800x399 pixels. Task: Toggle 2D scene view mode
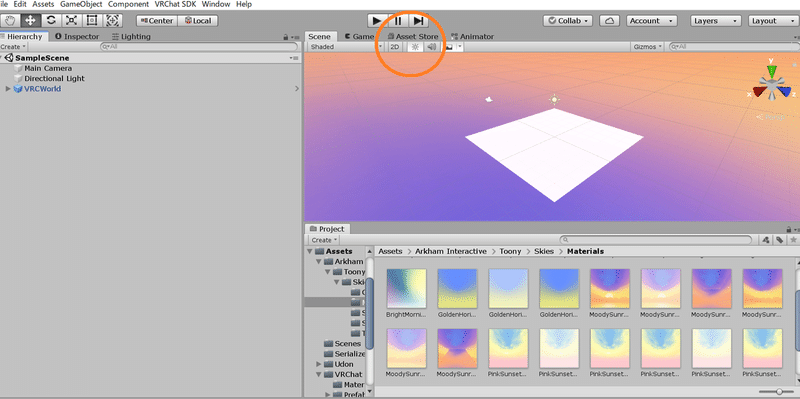[x=395, y=47]
